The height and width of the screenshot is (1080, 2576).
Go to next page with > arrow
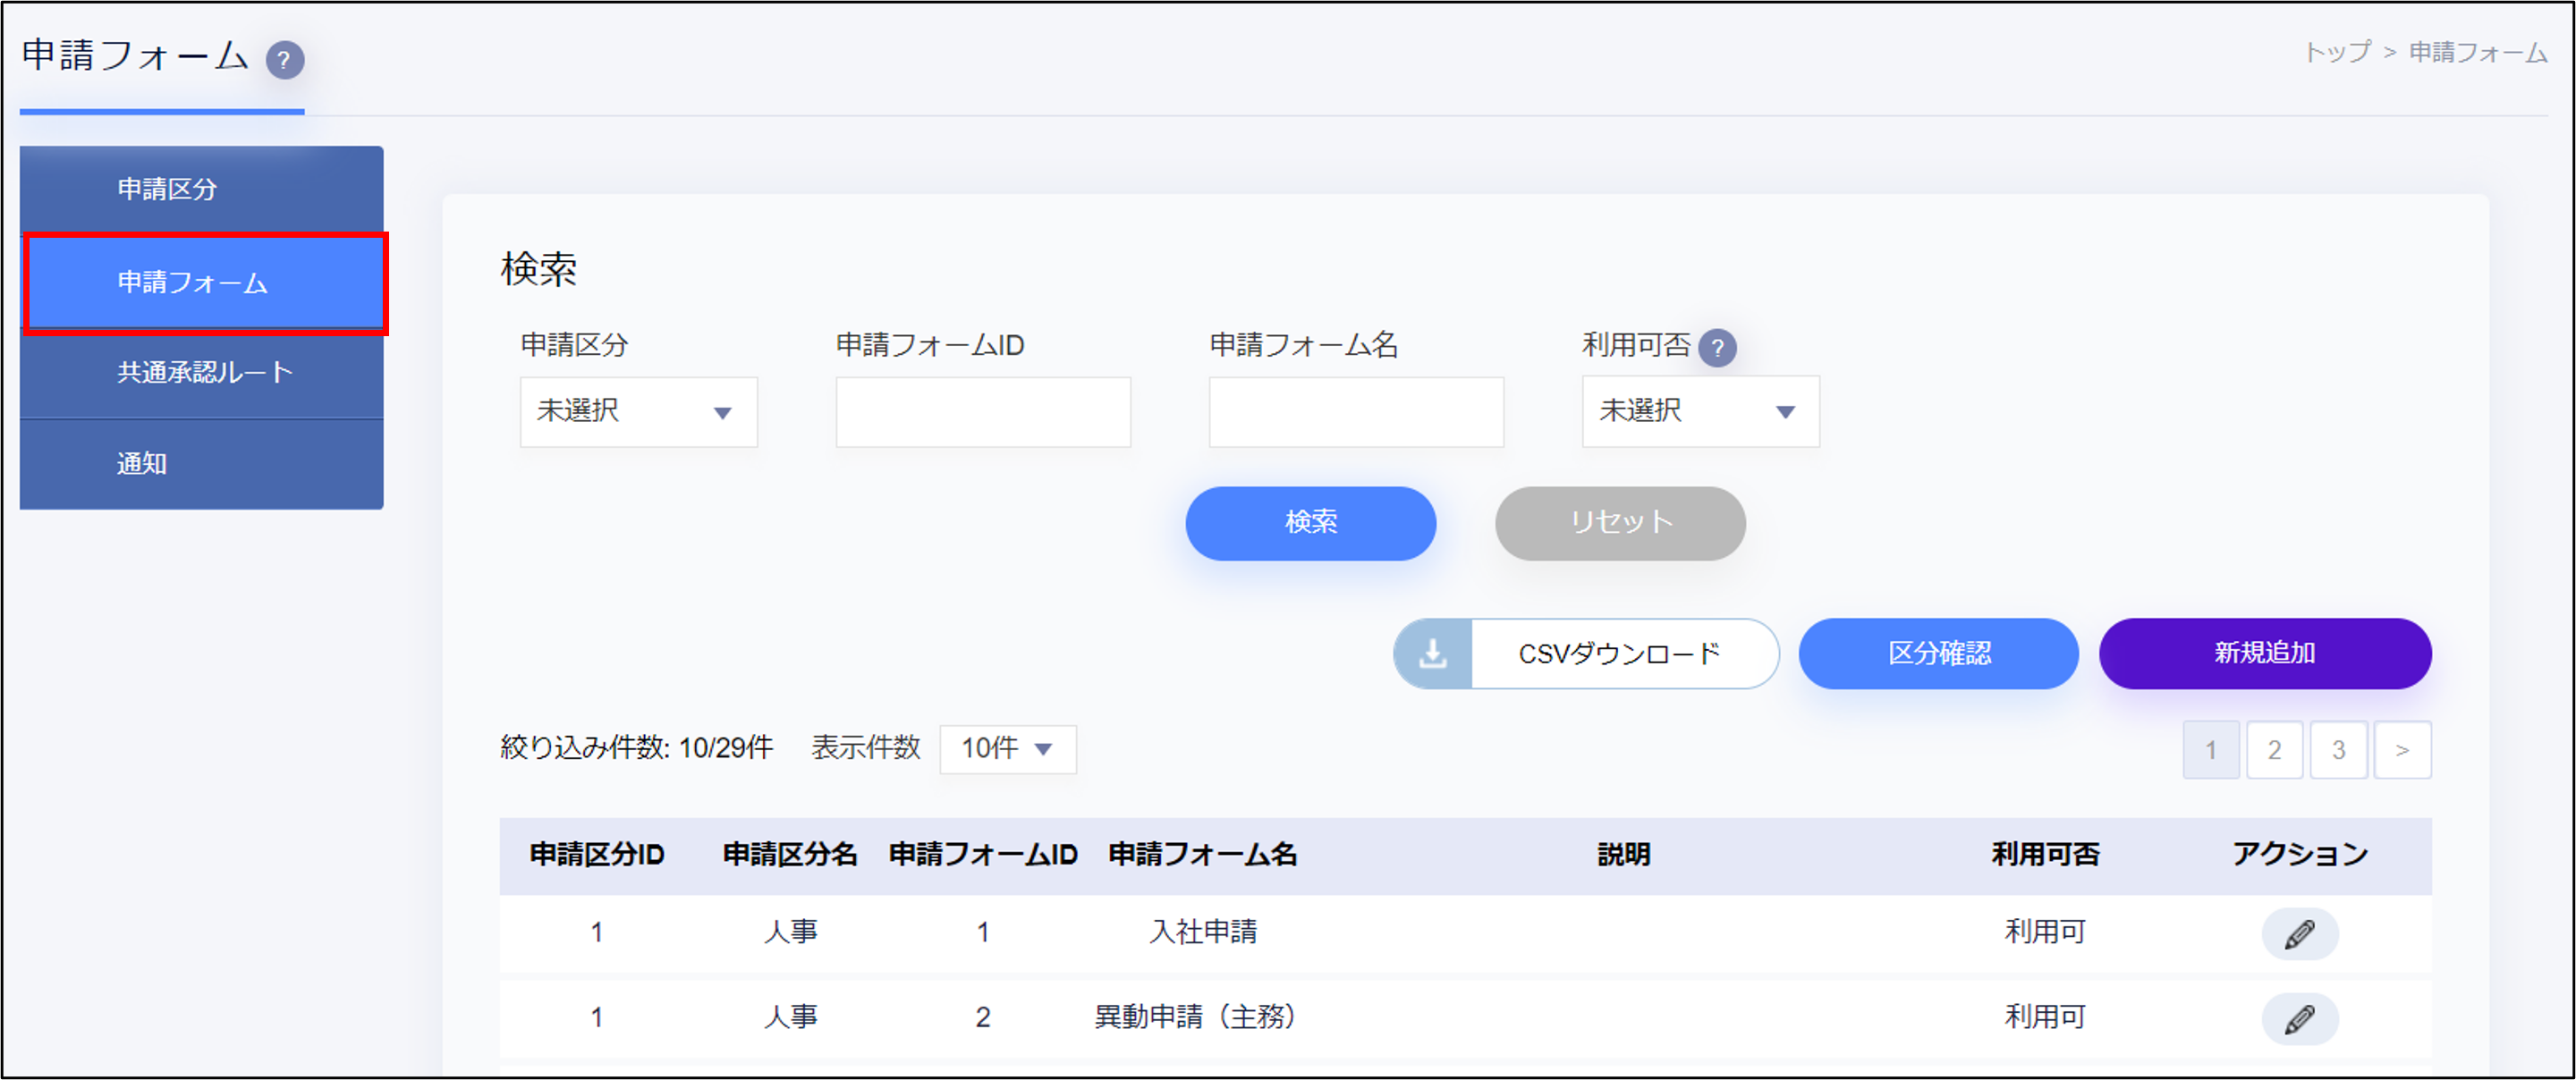tap(2402, 750)
